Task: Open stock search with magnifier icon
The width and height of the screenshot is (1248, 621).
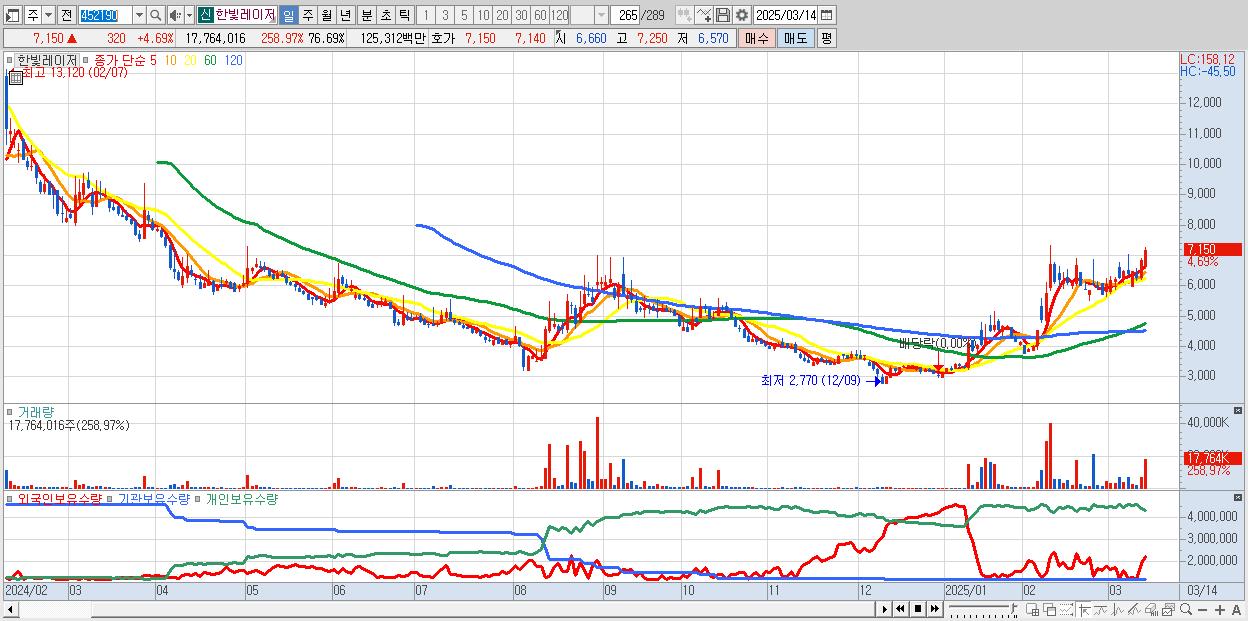Action: point(156,15)
